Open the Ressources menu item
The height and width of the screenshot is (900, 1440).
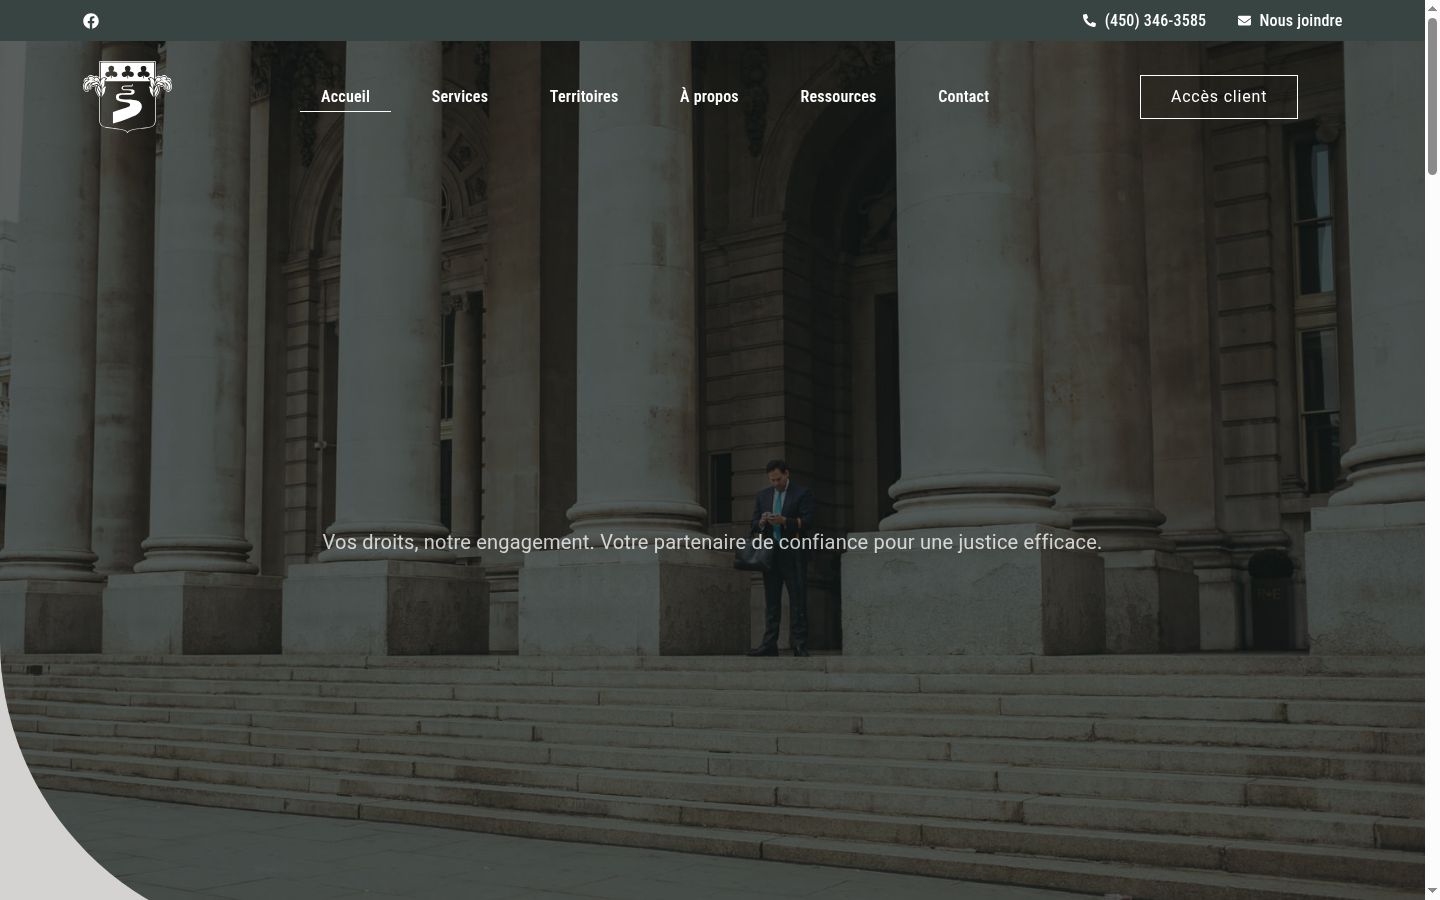click(838, 96)
